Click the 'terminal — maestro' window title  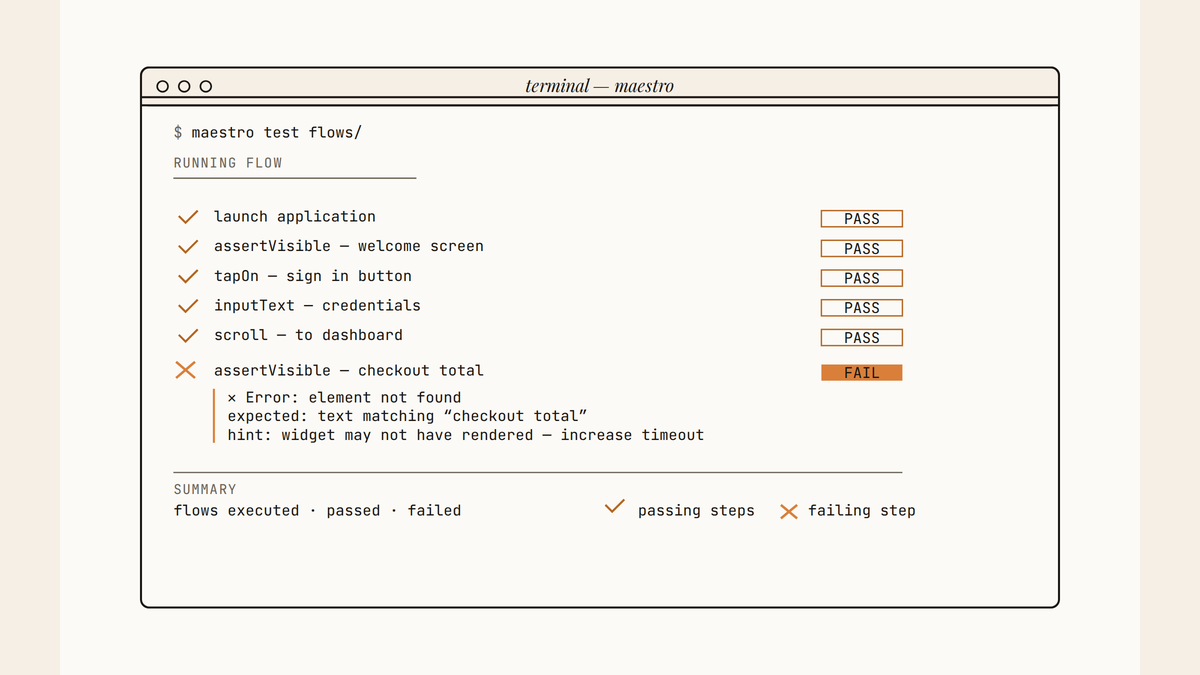click(600, 86)
